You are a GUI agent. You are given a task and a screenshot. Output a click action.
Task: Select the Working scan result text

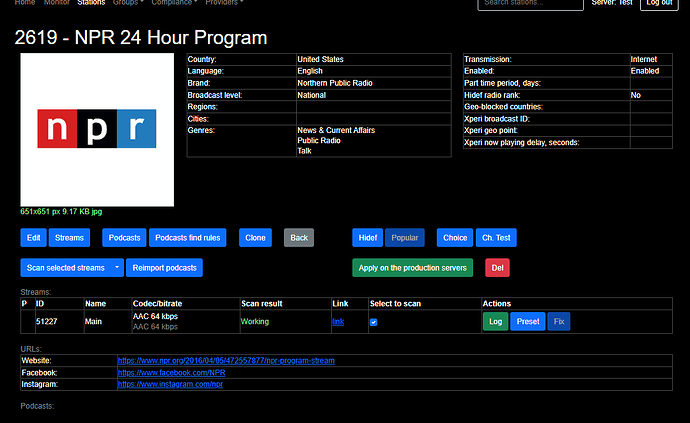(x=254, y=321)
